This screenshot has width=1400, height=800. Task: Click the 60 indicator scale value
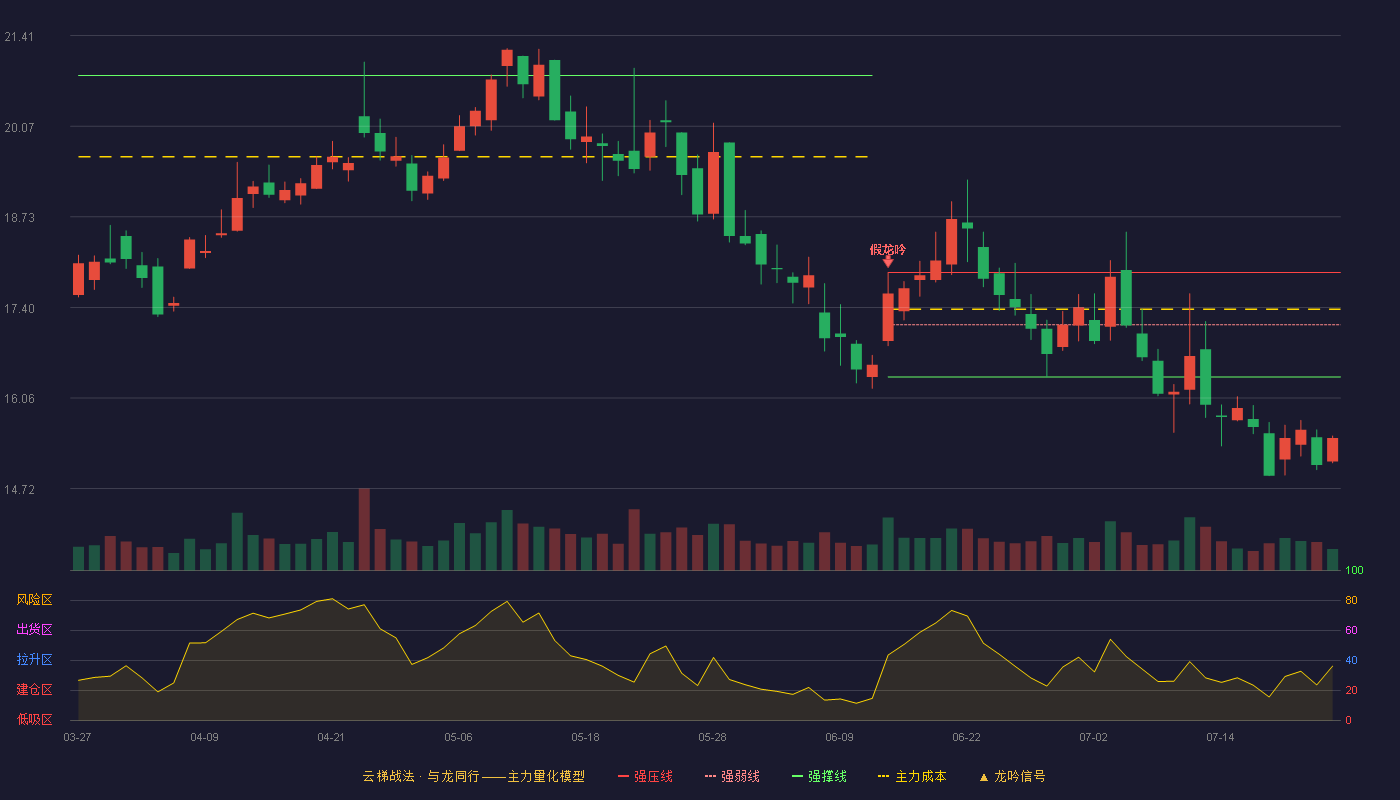click(x=1351, y=630)
